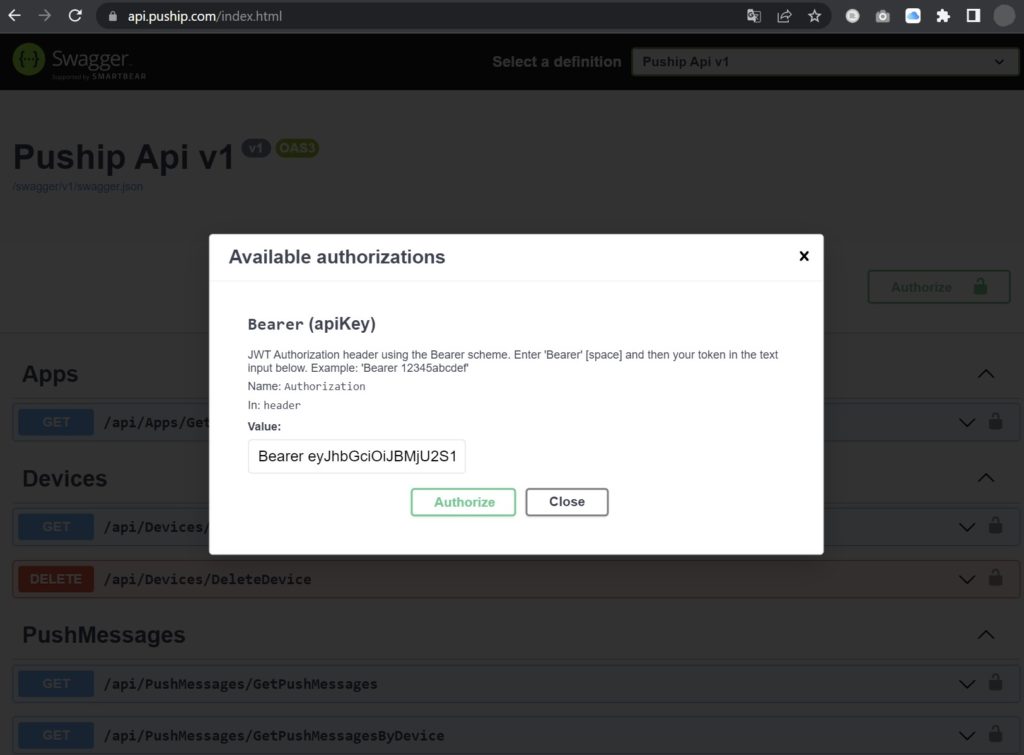Click the DELETE method badge
Viewport: 1024px width, 755px height.
56,579
